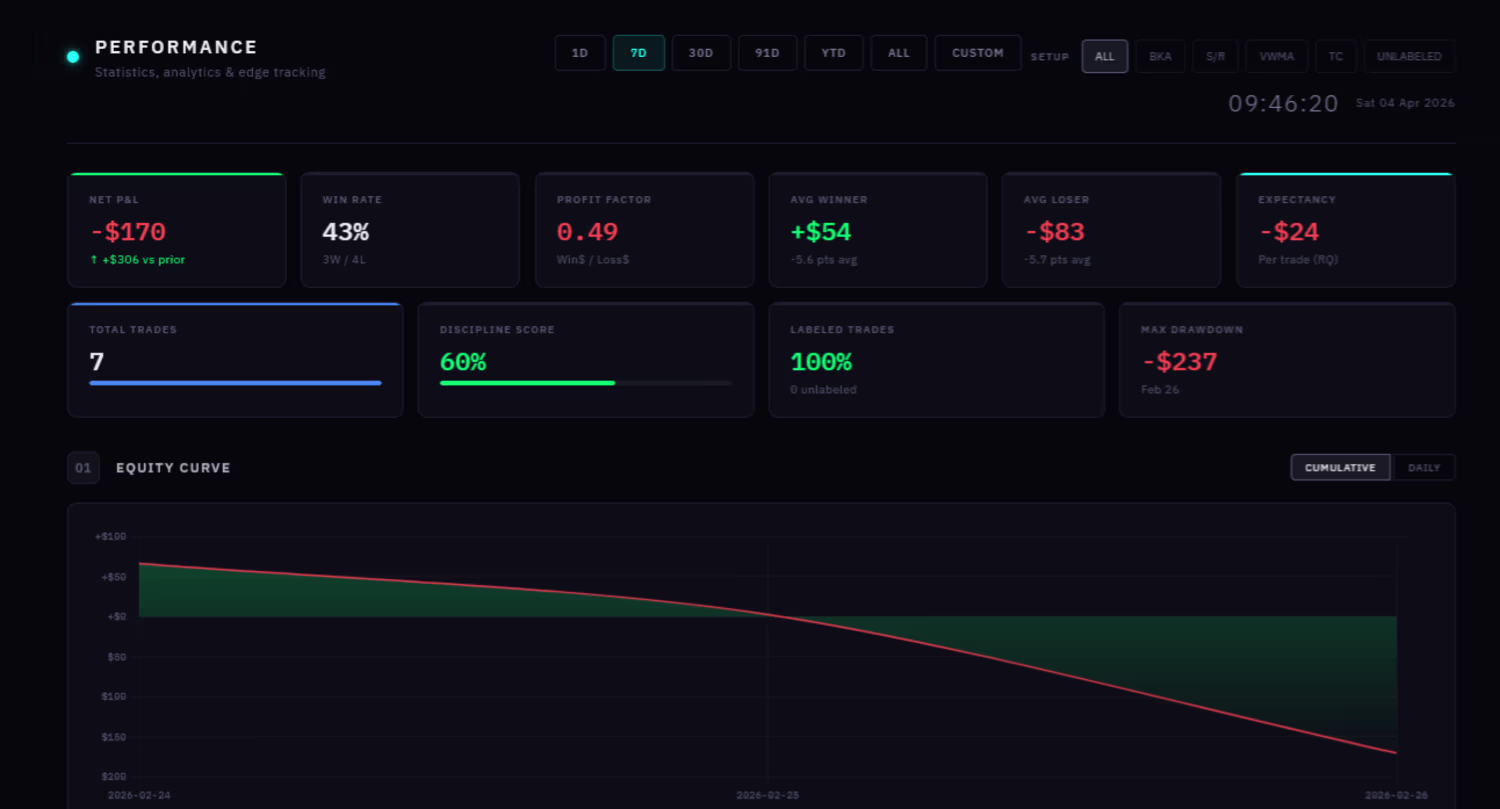Click the Win$ / Loss$ text

click(x=593, y=260)
